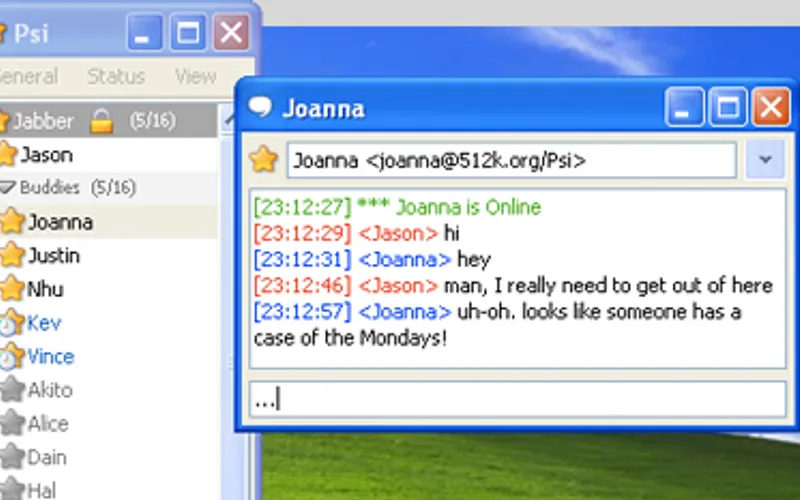
Task: Click the gray offline star beside Akito
Action: pos(11,390)
